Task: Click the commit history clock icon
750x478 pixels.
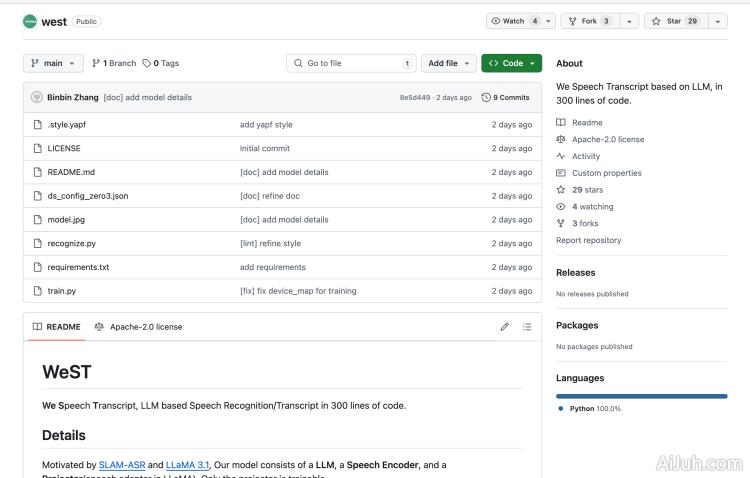Action: pyautogui.click(x=487, y=97)
